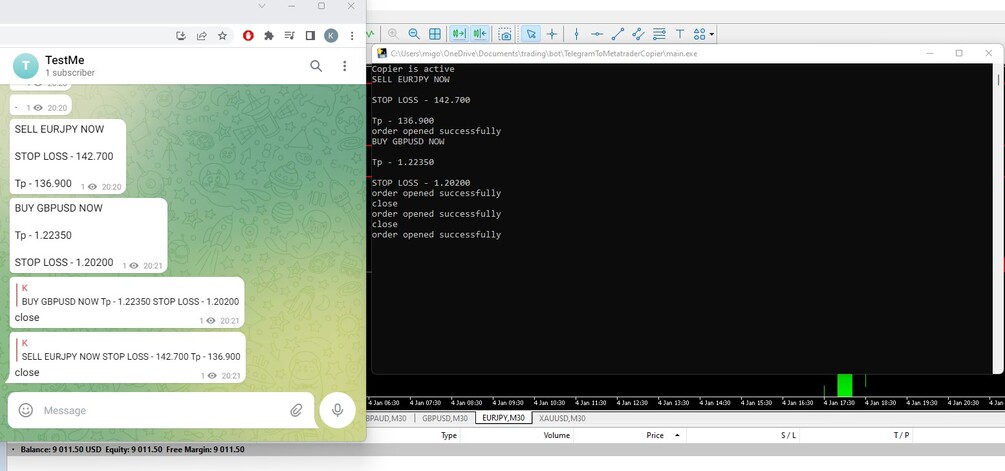Click MetaTrader zoom out magnifier icon
1005x471 pixels.
click(414, 34)
